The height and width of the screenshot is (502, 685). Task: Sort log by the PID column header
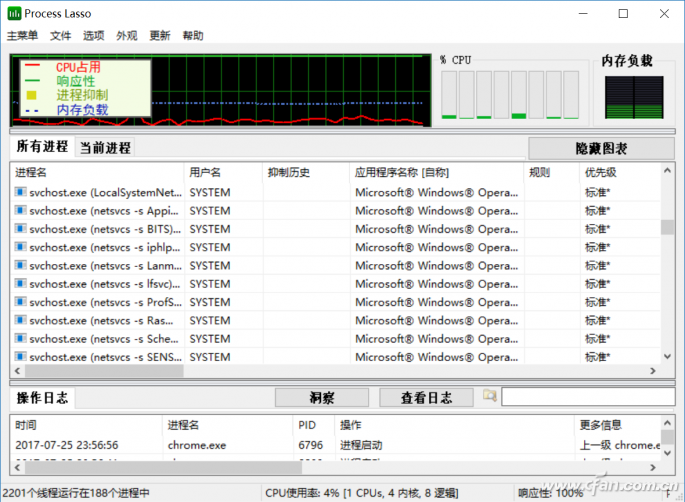pyautogui.click(x=314, y=425)
